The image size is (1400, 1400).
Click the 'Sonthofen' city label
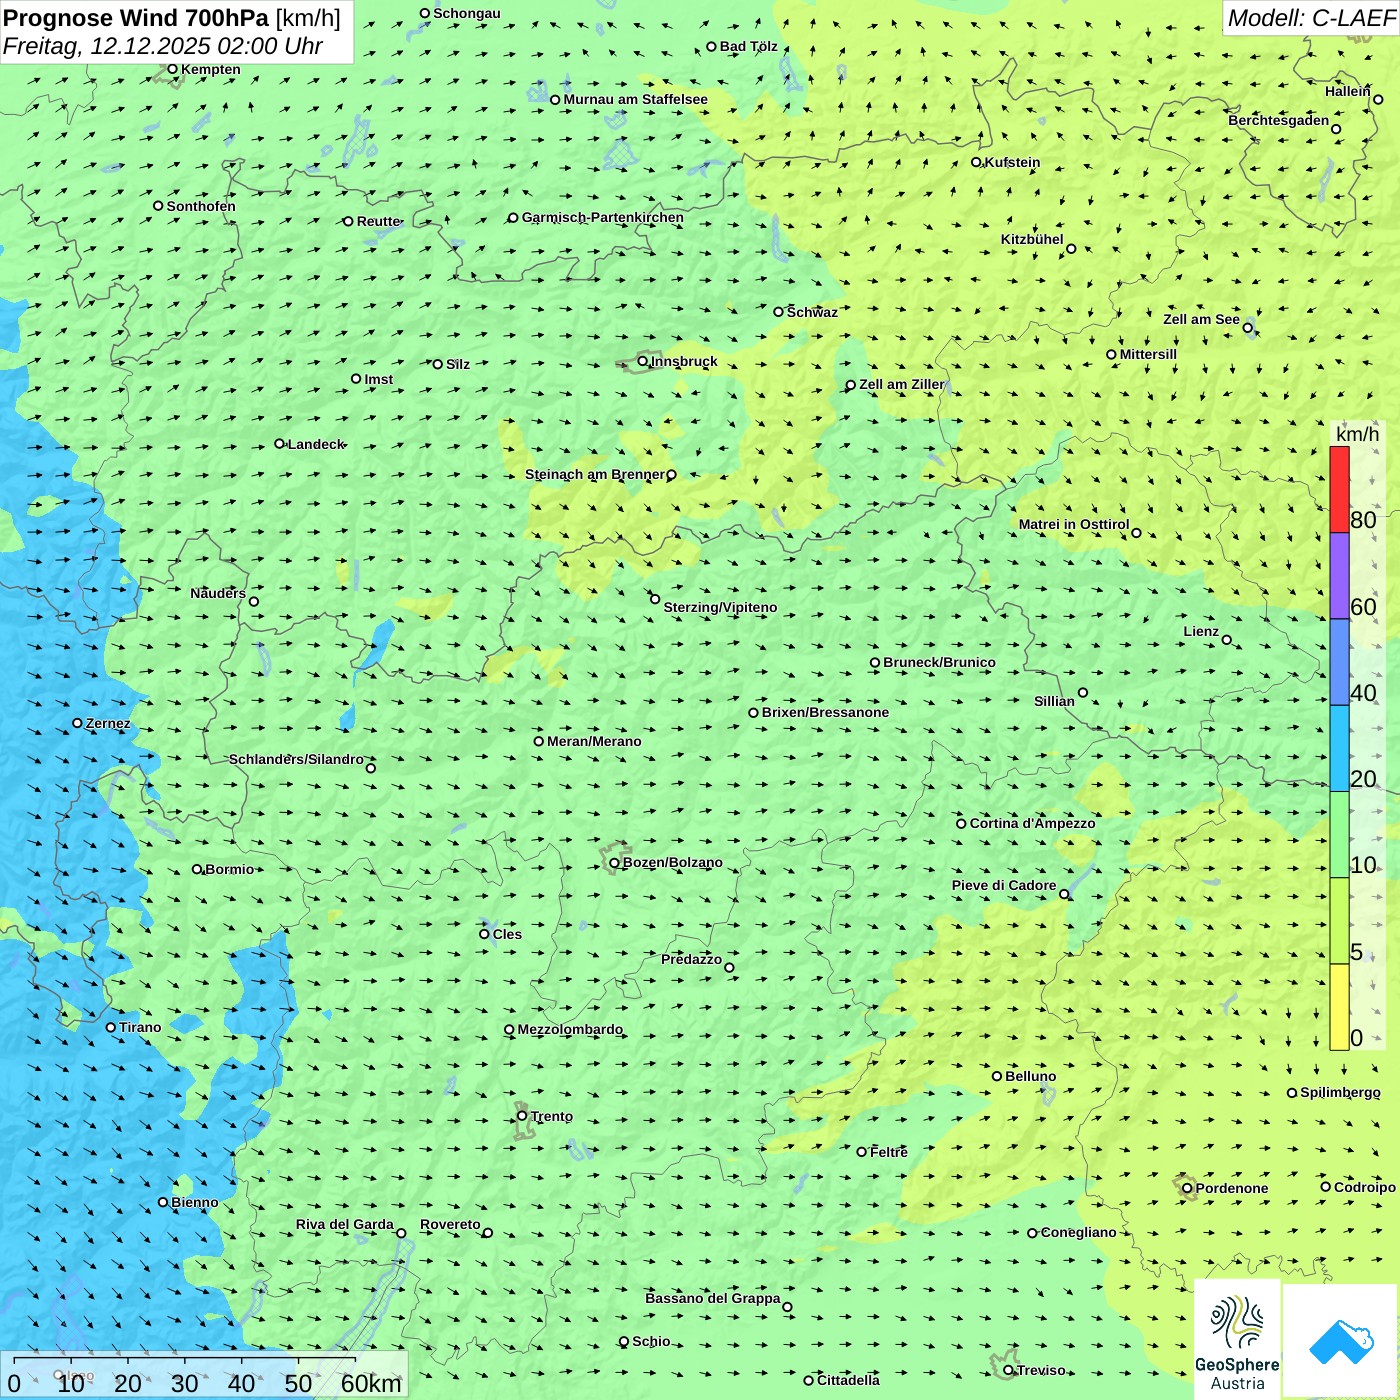click(201, 206)
